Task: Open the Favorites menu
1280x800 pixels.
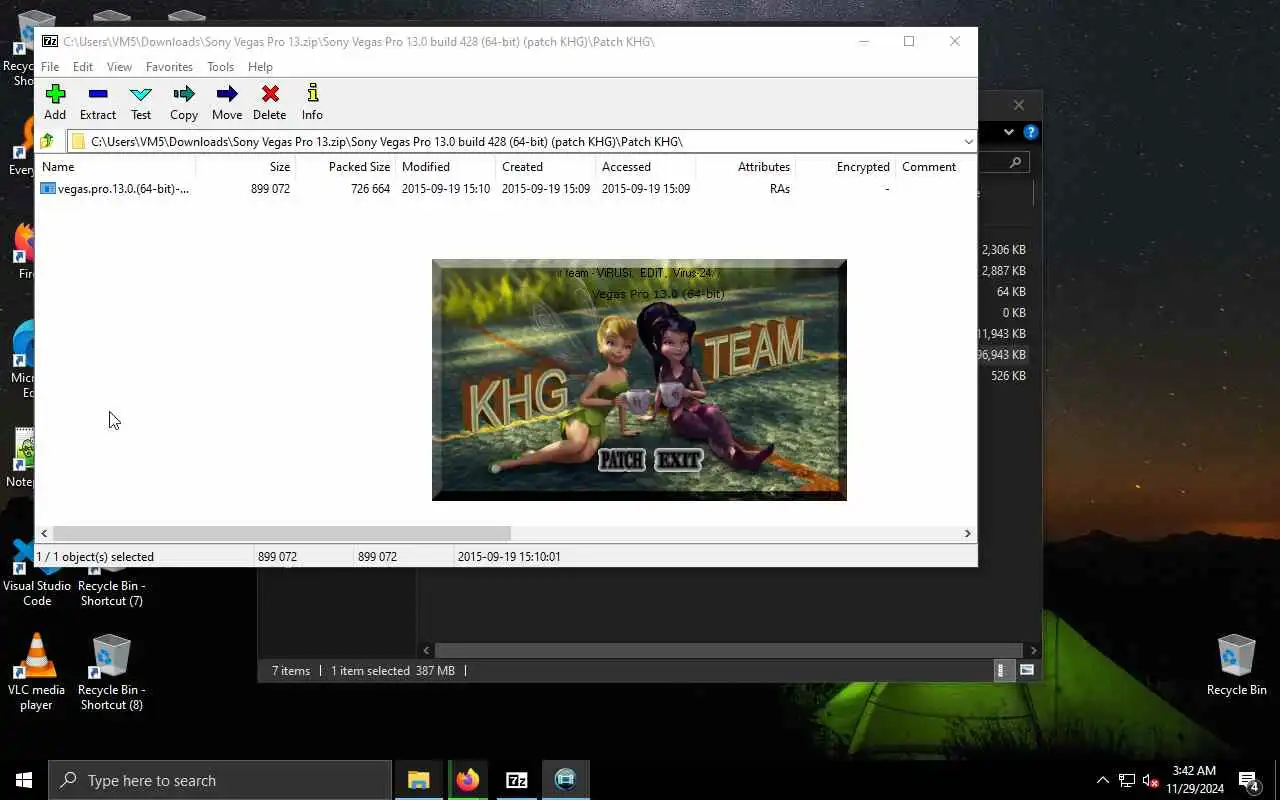Action: pyautogui.click(x=169, y=67)
